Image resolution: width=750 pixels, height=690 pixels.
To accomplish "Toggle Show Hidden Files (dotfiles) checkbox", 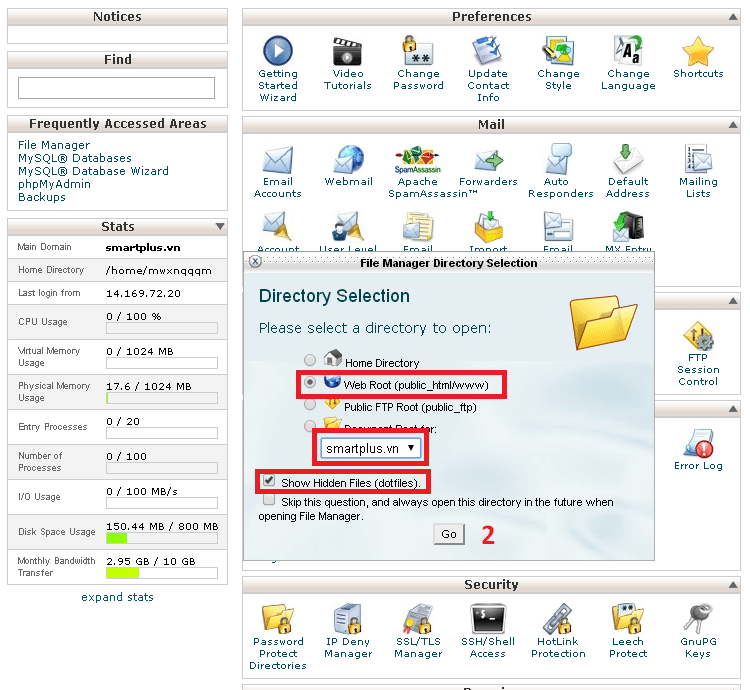I will click(x=268, y=481).
